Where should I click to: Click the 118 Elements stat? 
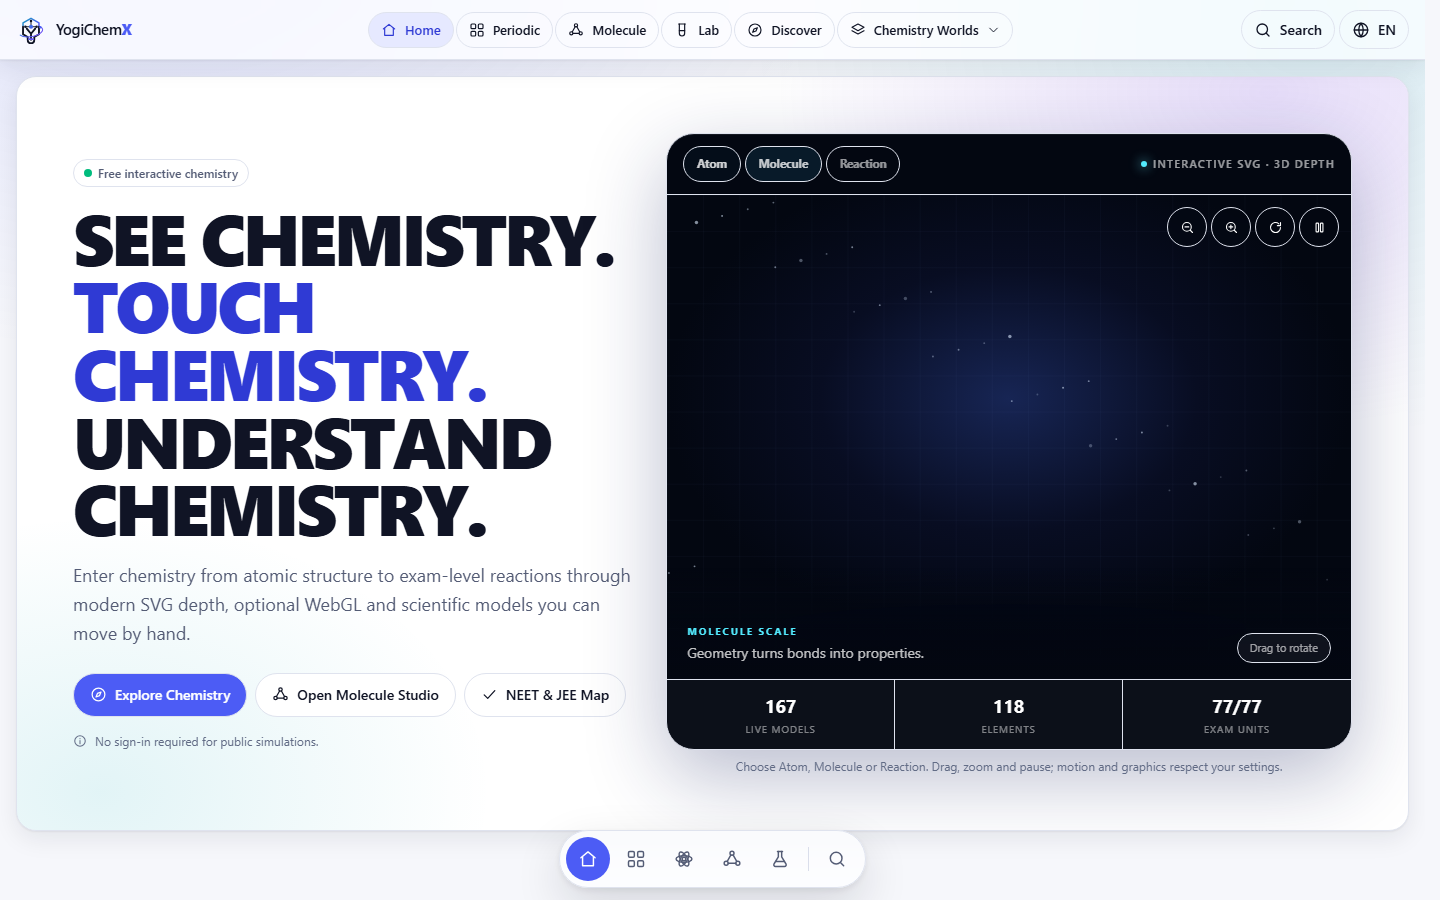tap(1008, 715)
